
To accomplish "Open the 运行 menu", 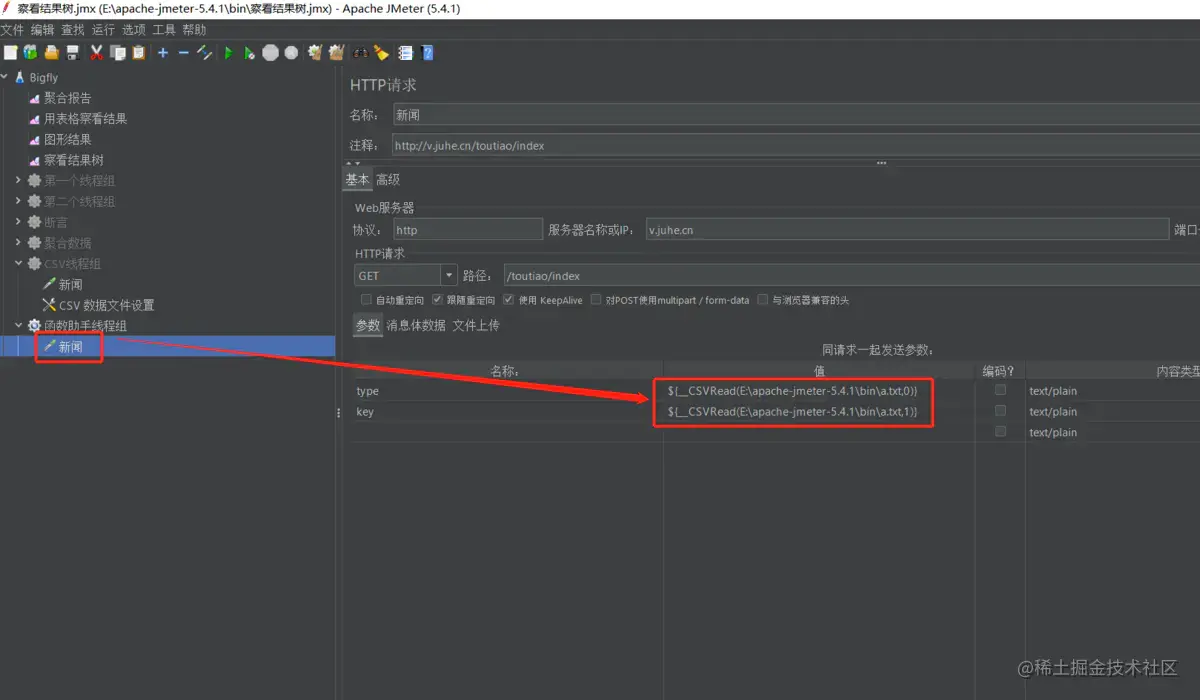I will 103,30.
